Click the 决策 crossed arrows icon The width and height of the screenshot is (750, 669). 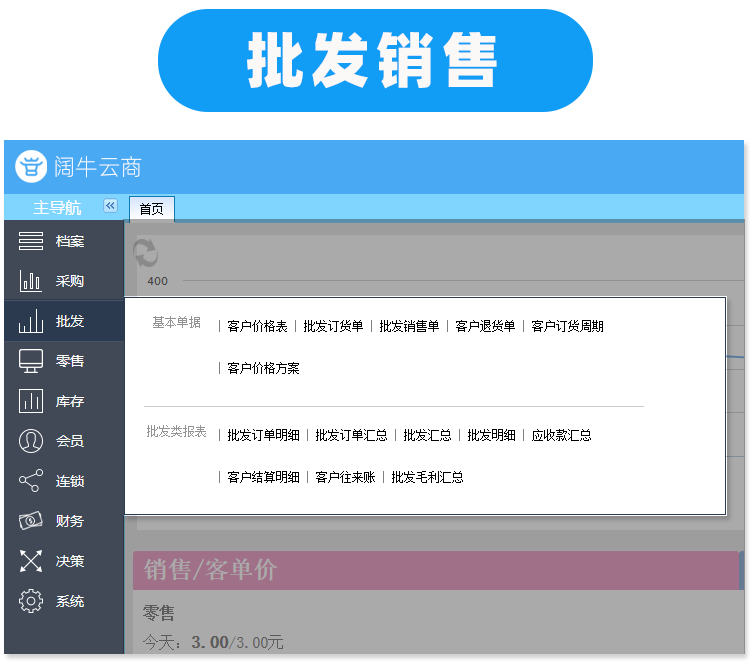click(x=31, y=561)
